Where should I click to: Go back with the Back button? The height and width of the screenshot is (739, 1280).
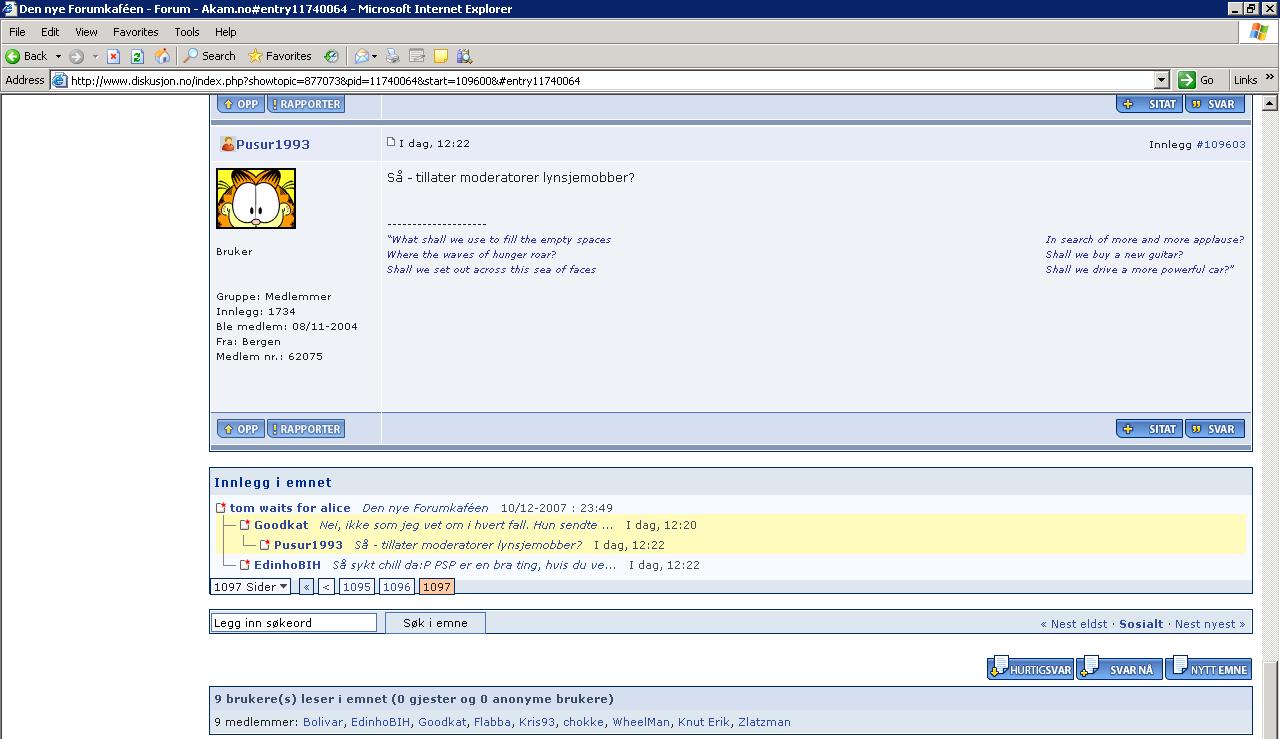click(x=26, y=56)
